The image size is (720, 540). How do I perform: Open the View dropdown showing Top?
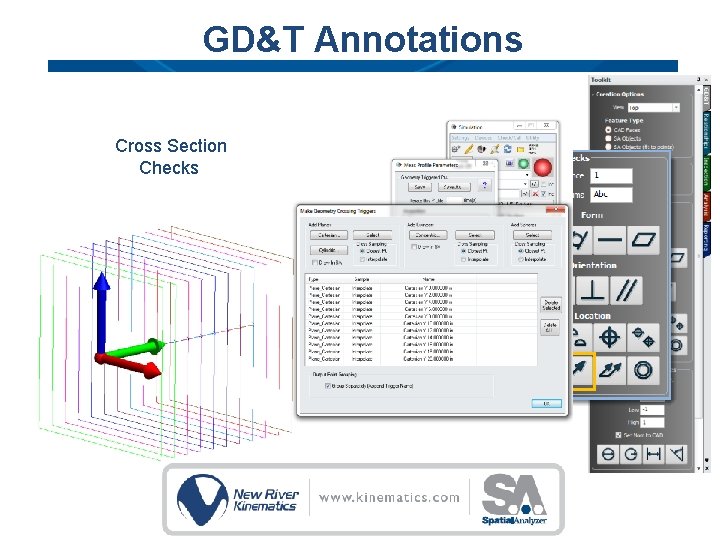653,107
